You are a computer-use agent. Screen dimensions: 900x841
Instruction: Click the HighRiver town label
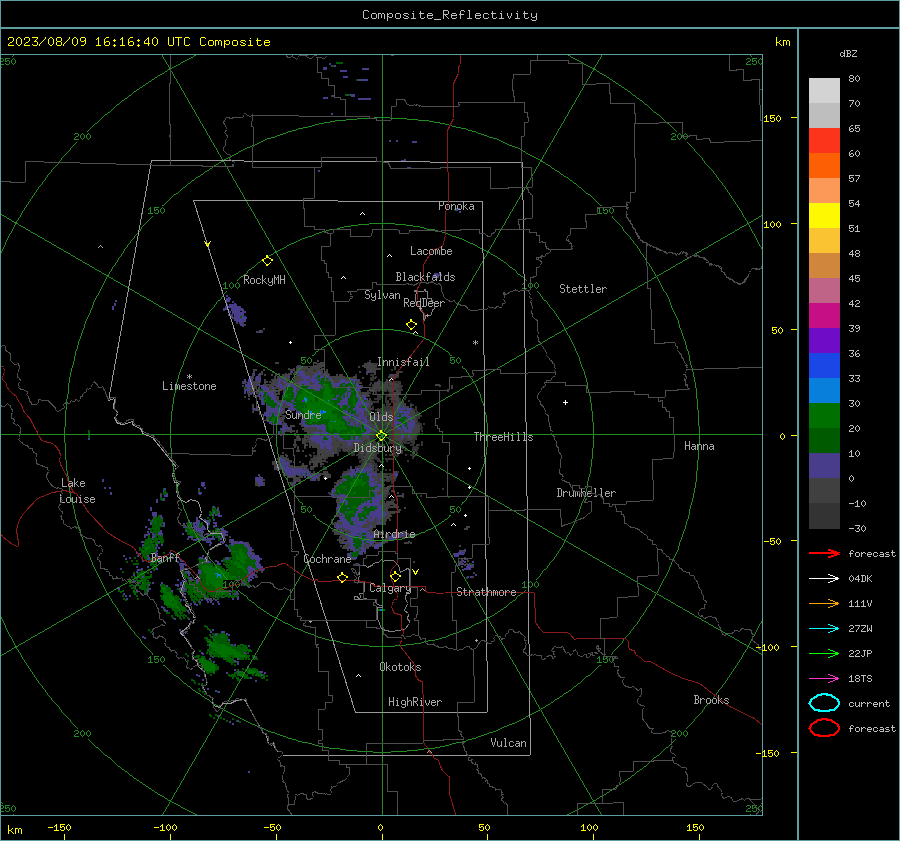415,703
